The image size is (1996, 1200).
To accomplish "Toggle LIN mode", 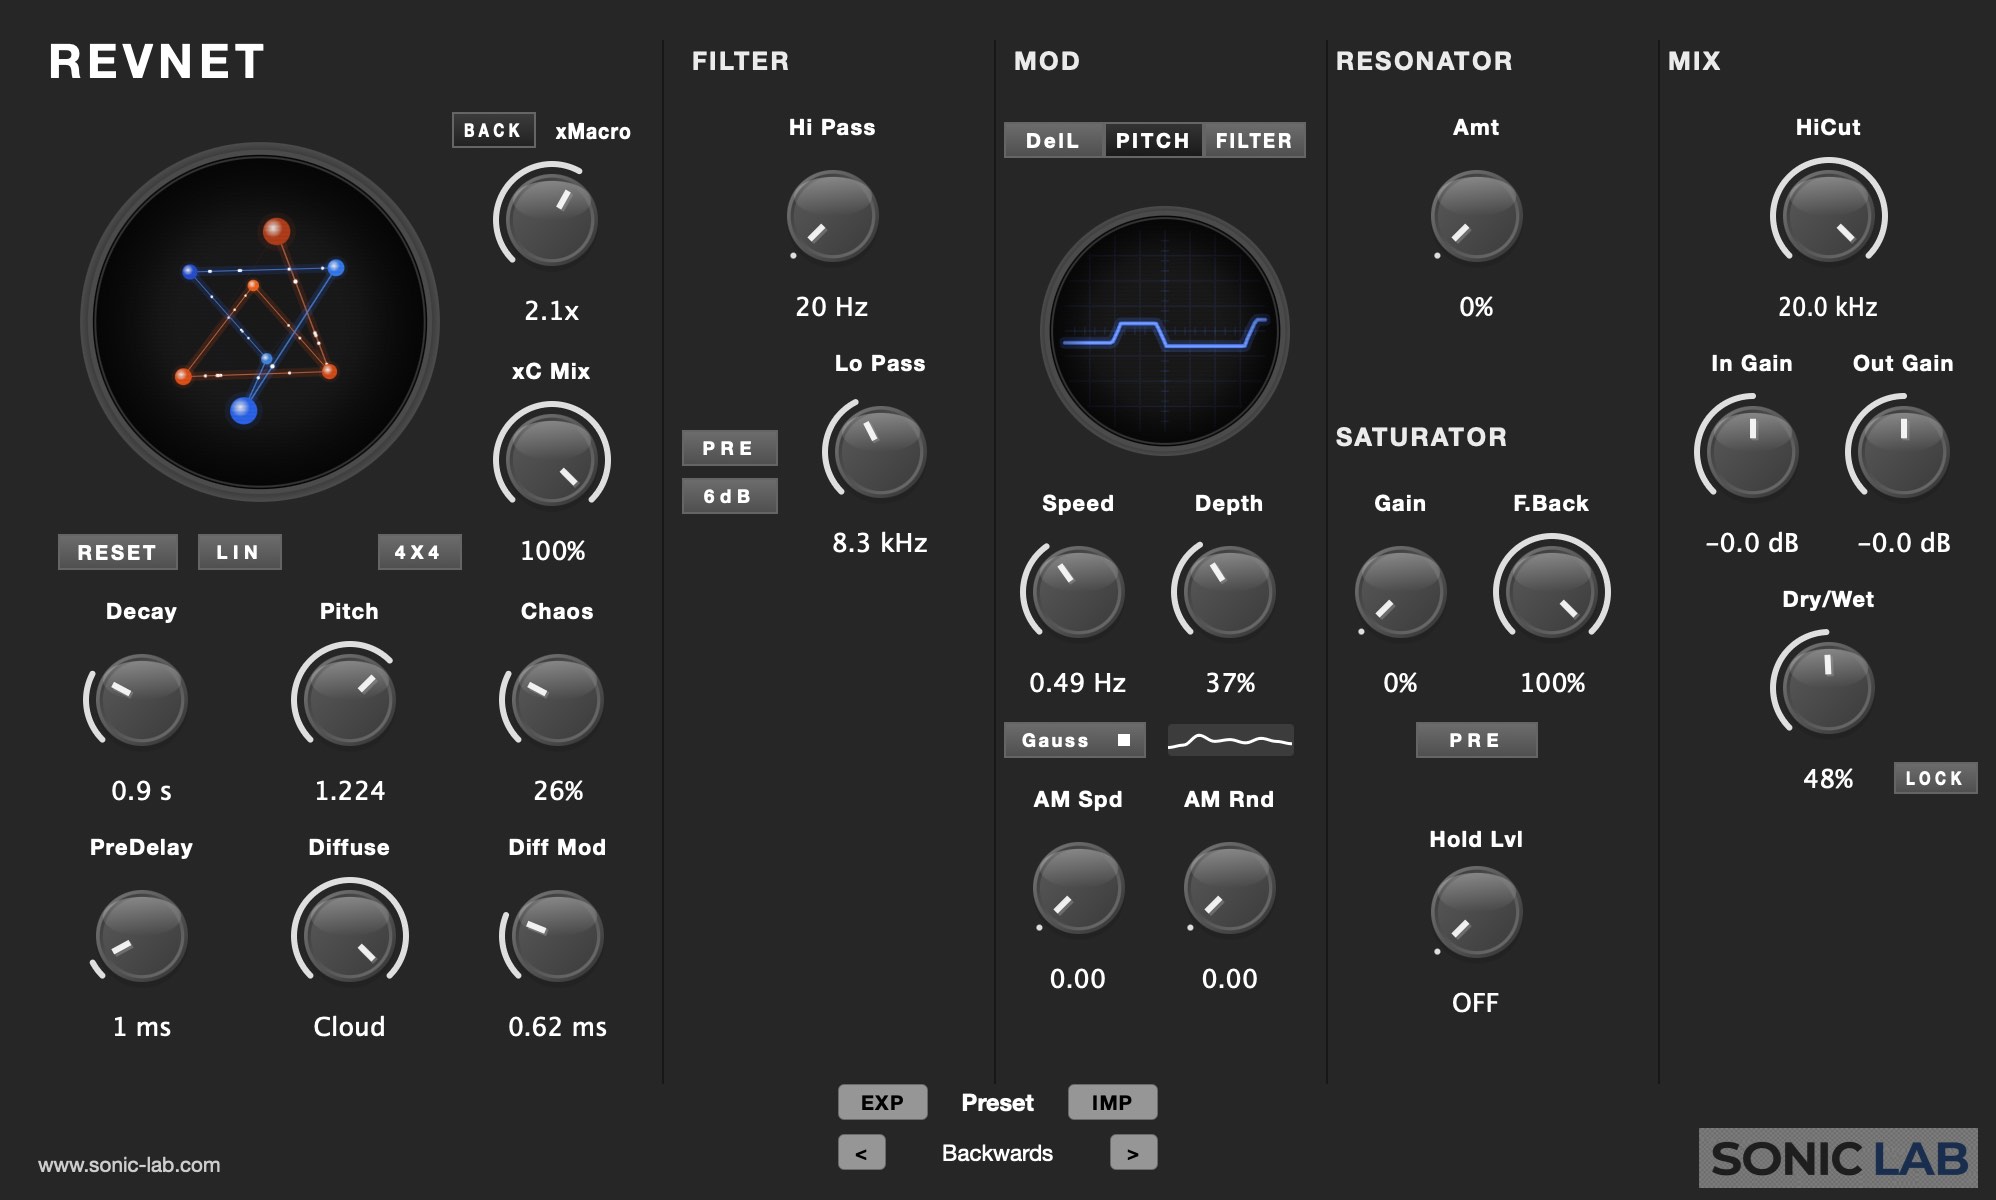I will click(x=238, y=551).
